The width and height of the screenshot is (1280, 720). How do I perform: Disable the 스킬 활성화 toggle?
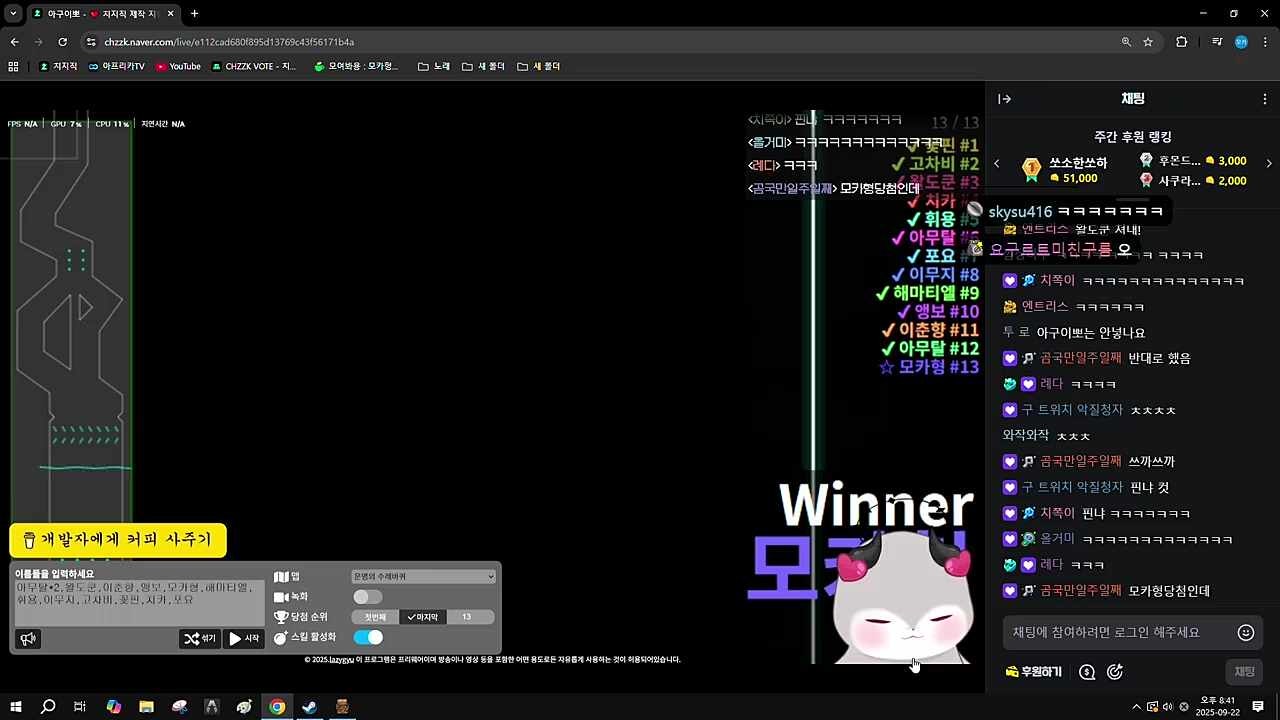click(x=368, y=637)
